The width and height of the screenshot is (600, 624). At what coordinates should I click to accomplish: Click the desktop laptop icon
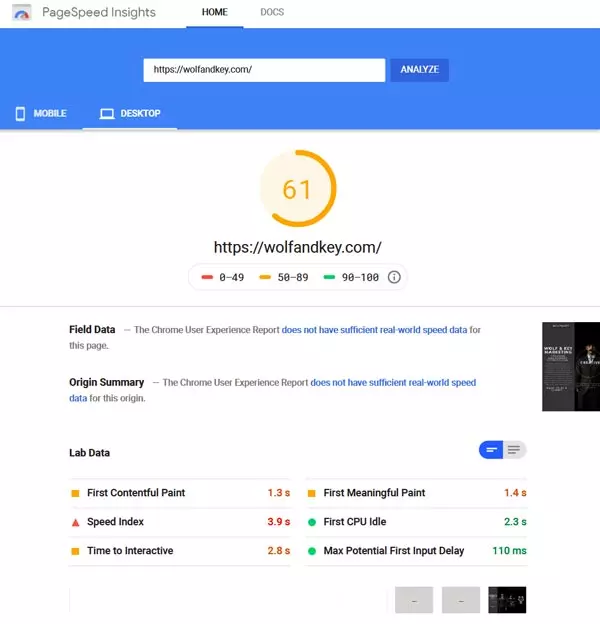(x=107, y=114)
